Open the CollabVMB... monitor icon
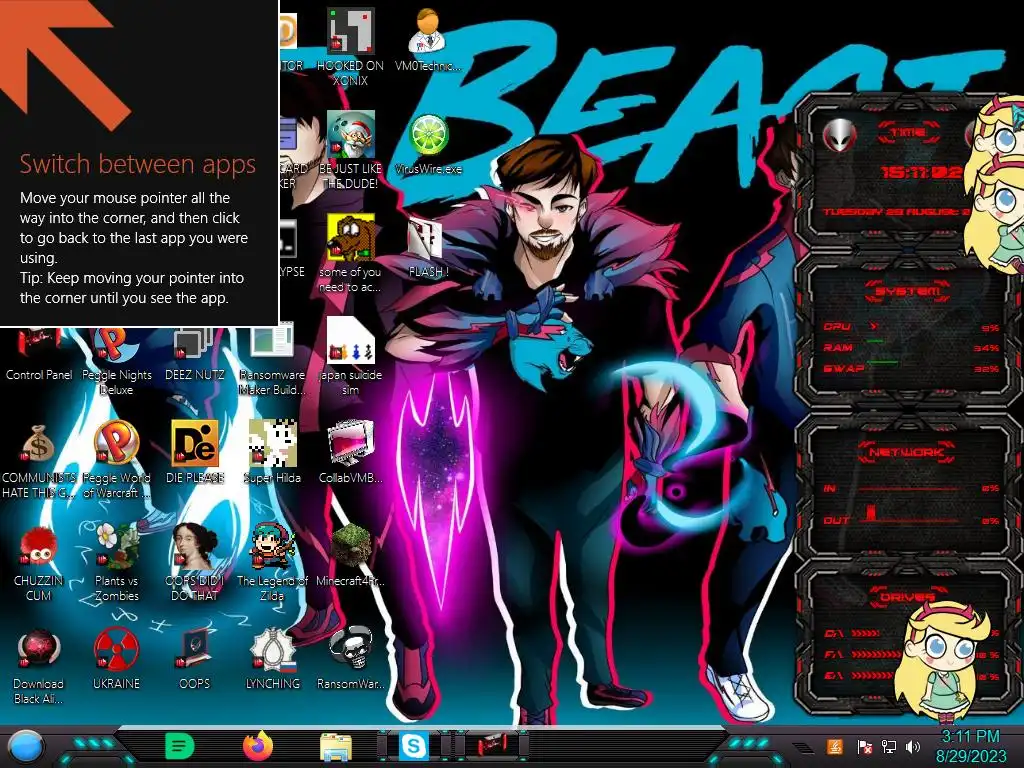The height and width of the screenshot is (768, 1024). [x=351, y=453]
